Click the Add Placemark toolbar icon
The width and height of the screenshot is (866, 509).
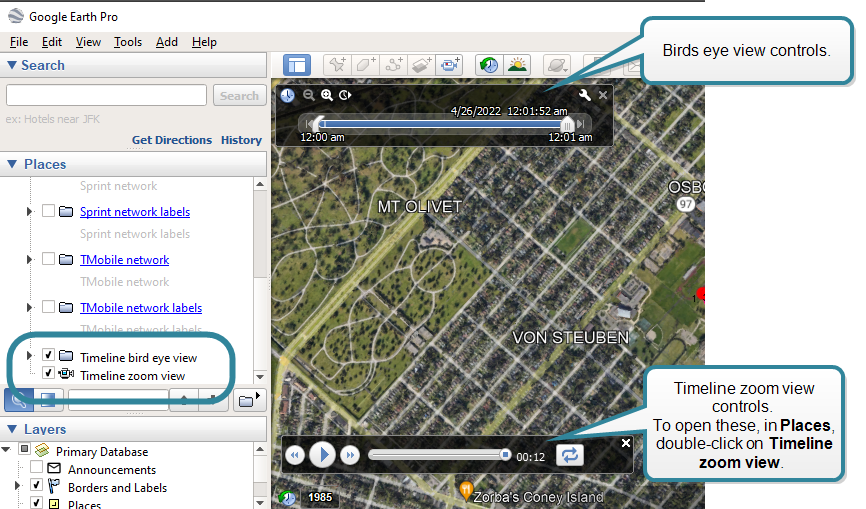coord(337,65)
